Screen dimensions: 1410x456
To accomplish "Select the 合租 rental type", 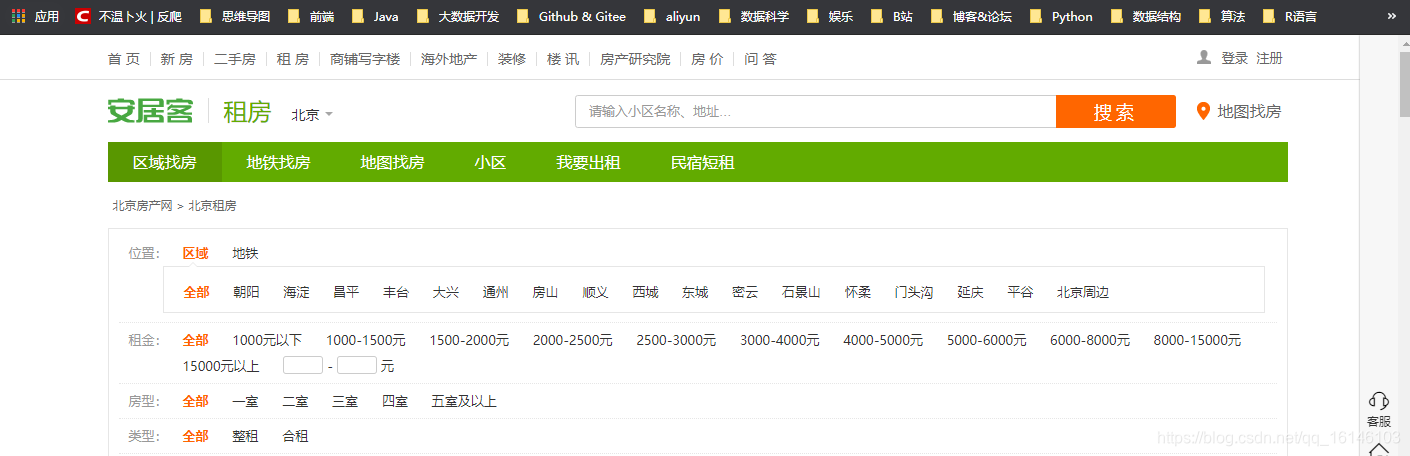I will coord(295,437).
